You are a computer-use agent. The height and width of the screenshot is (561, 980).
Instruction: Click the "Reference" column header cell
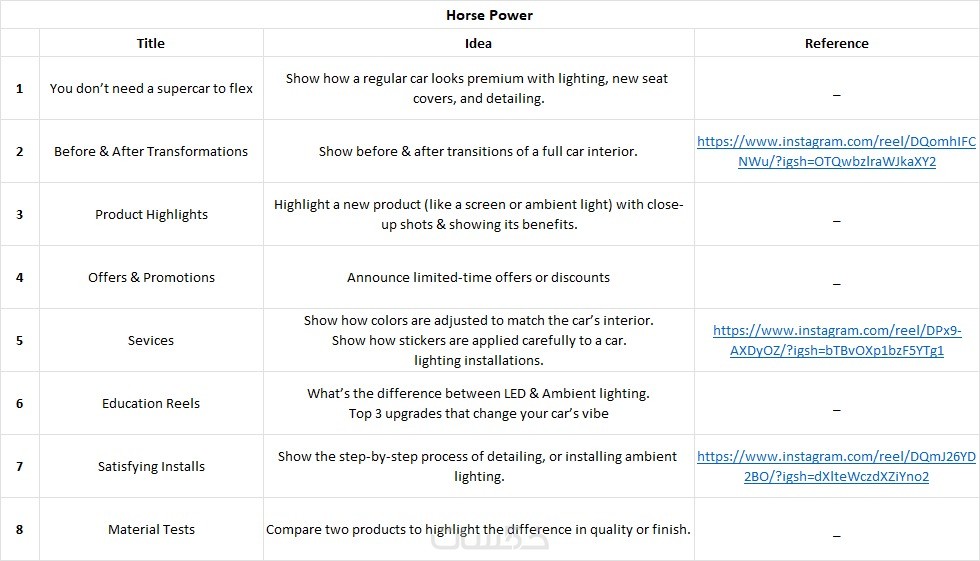pyautogui.click(x=836, y=43)
